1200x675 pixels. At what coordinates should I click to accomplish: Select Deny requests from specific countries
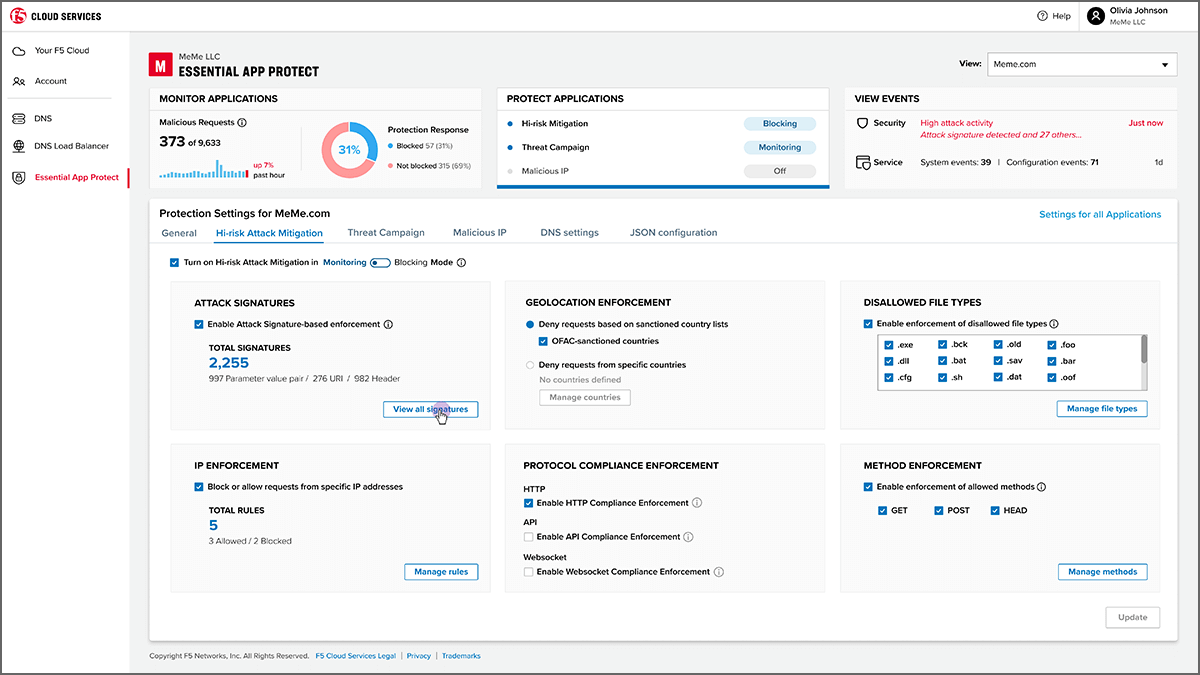531,365
